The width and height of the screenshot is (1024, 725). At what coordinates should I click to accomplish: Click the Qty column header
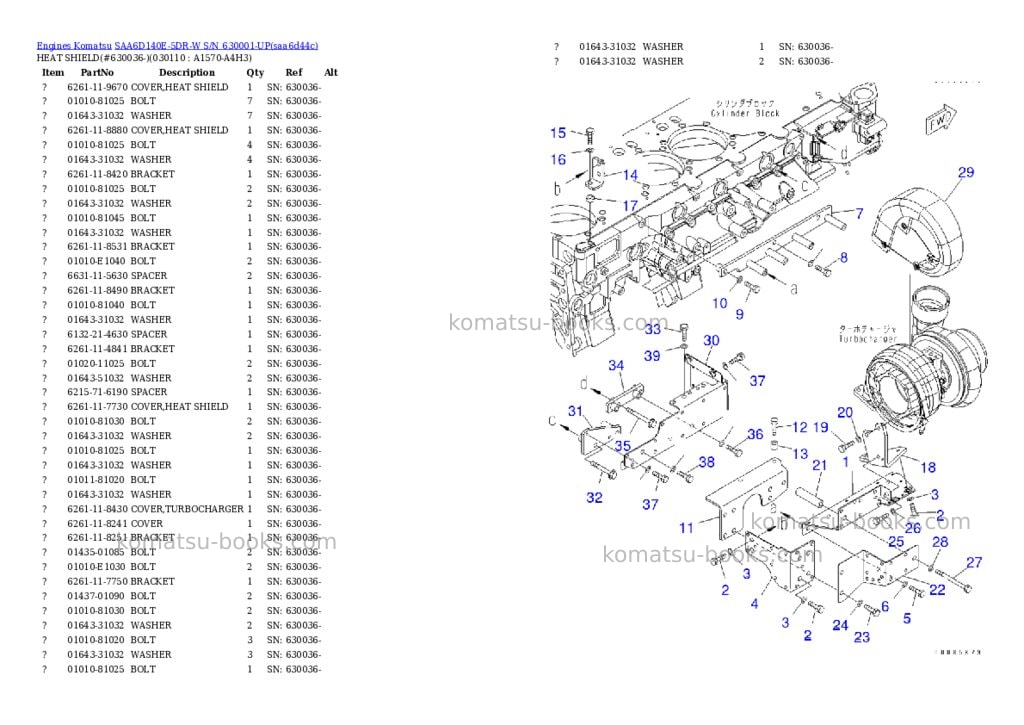pos(255,72)
